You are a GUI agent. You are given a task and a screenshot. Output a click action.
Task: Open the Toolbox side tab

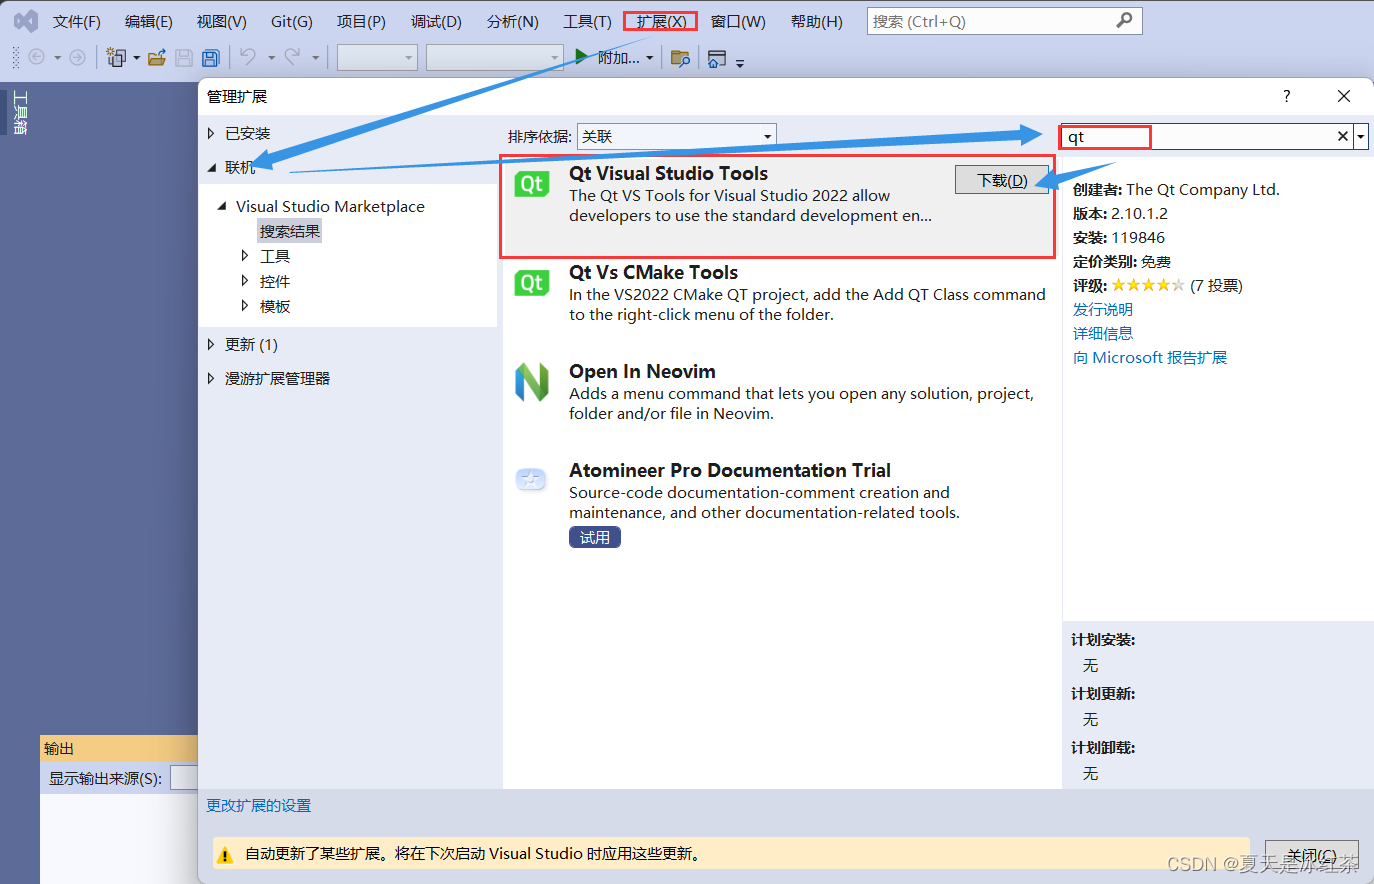pyautogui.click(x=19, y=112)
